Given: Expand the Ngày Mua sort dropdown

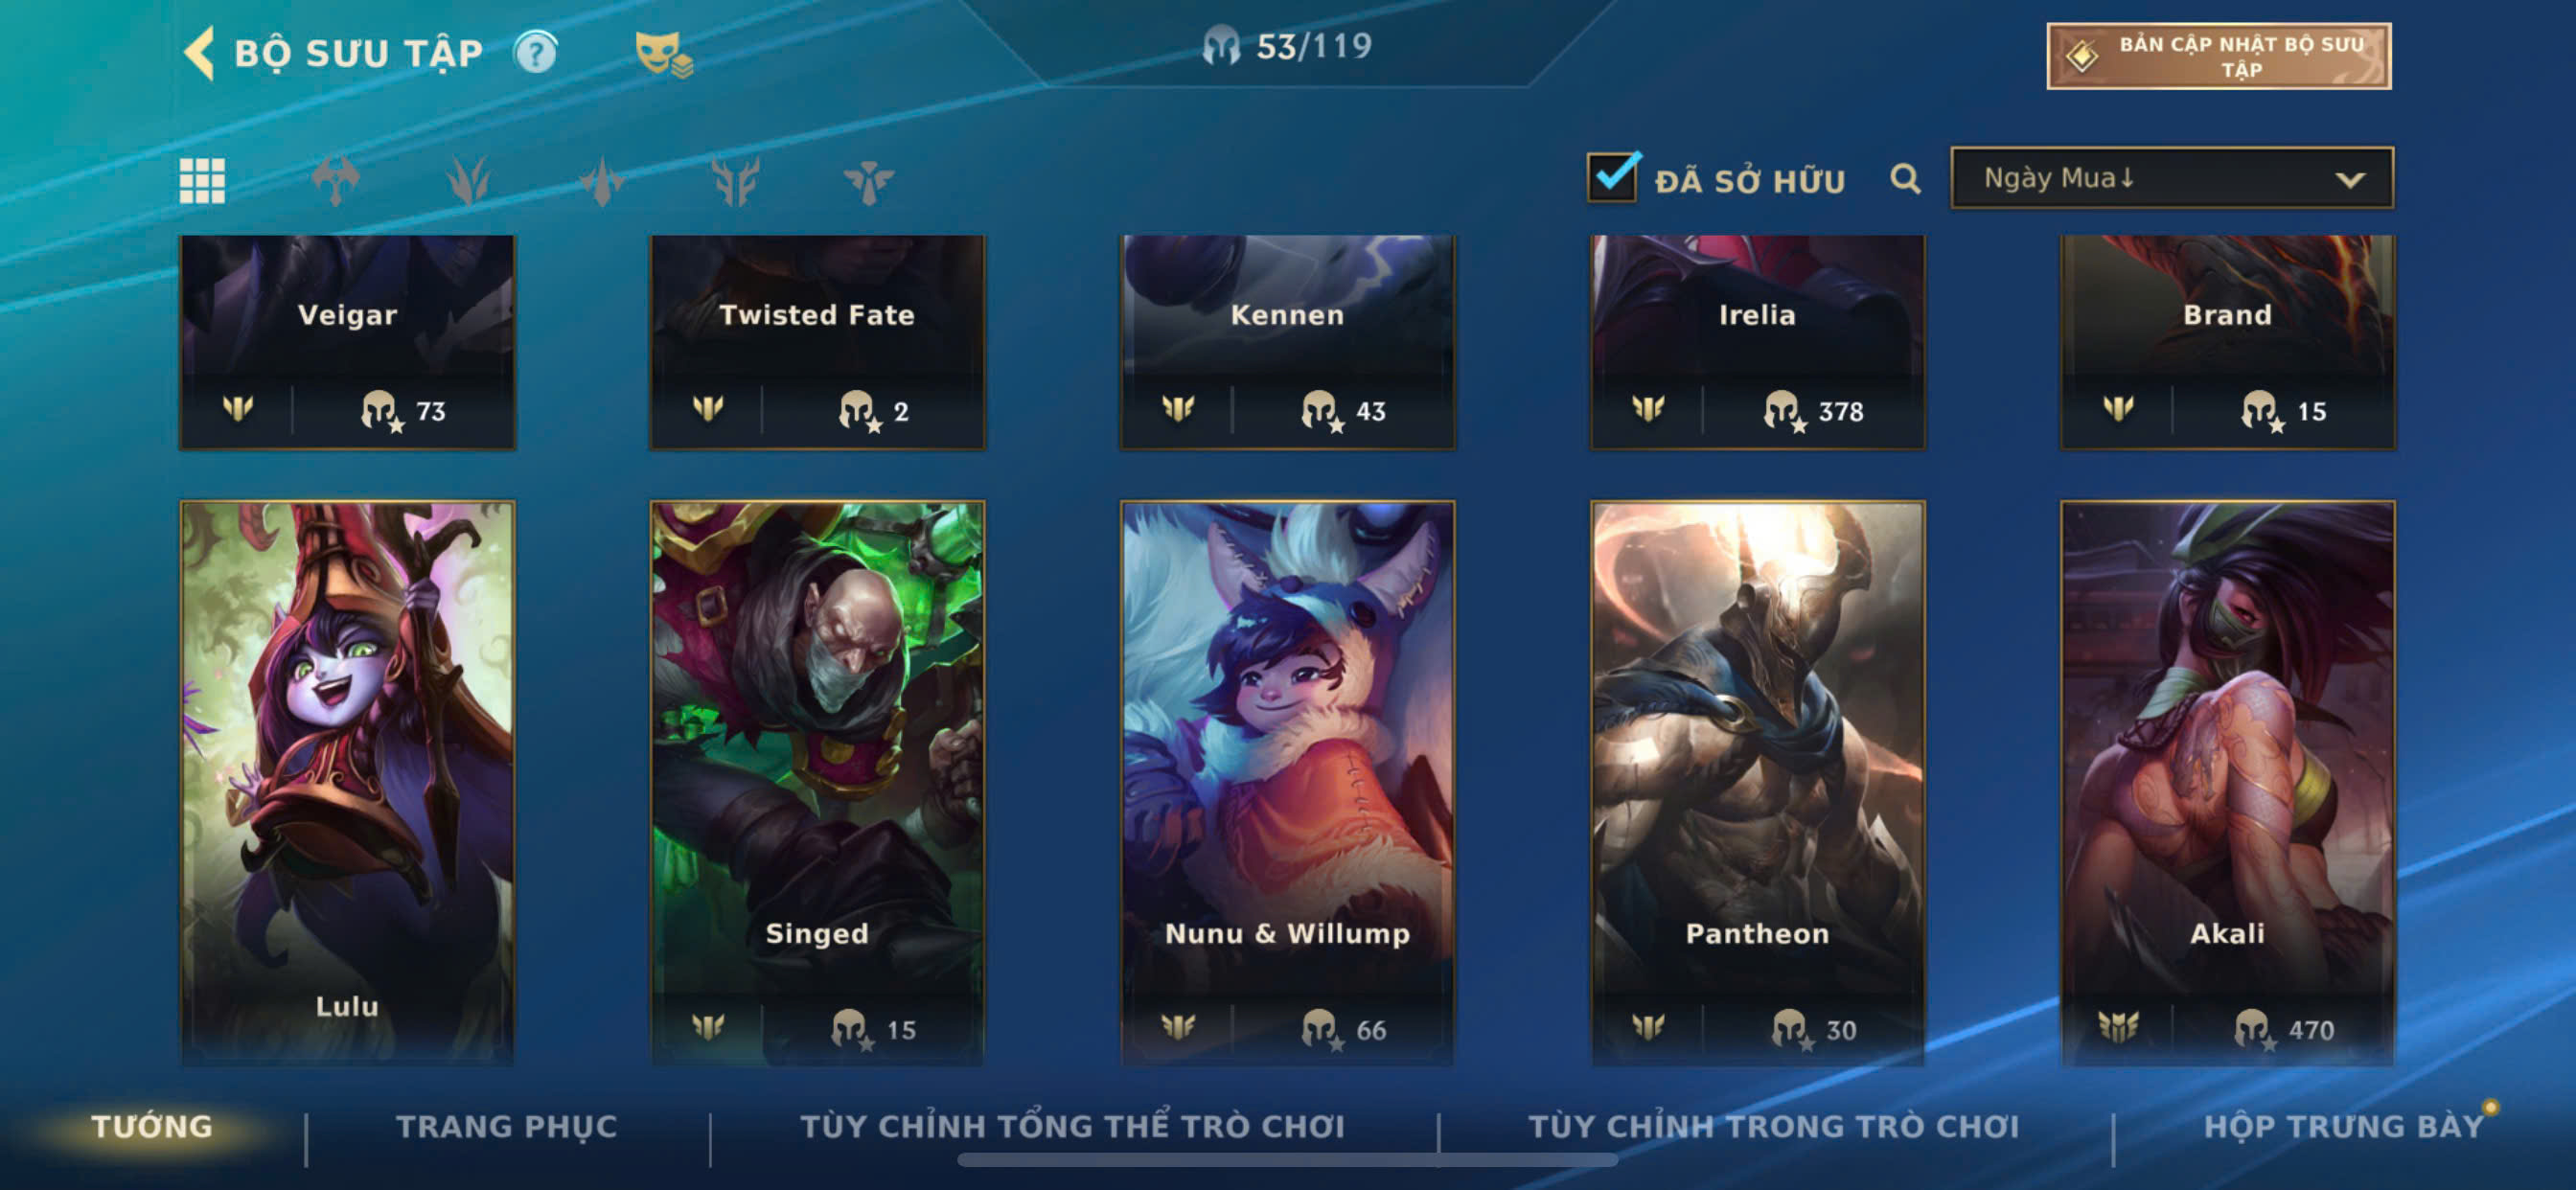Looking at the screenshot, I should [x=2172, y=178].
